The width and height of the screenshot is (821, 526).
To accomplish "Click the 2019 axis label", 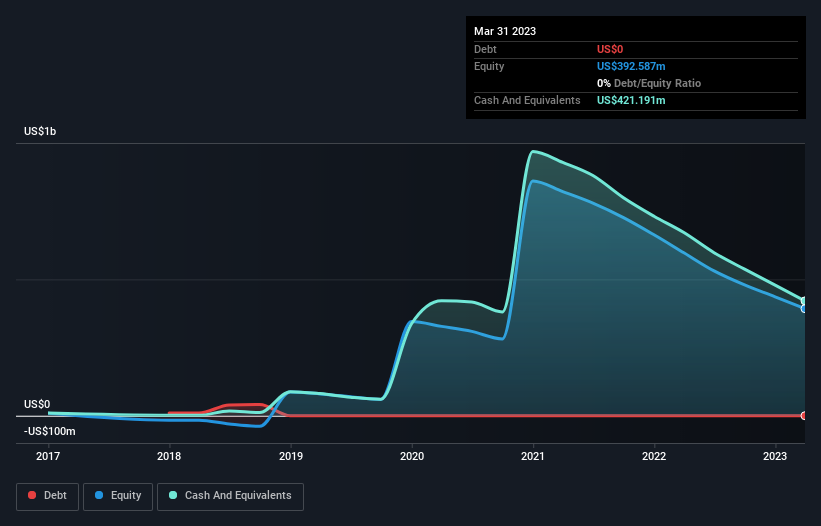I will tap(291, 456).
